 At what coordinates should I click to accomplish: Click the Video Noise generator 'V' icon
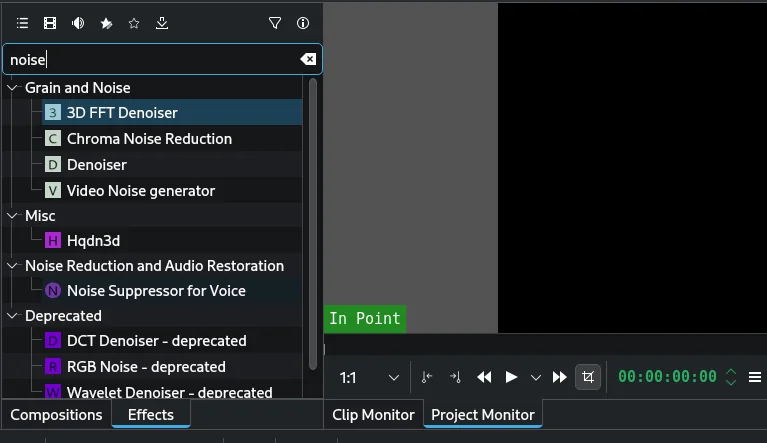click(53, 191)
